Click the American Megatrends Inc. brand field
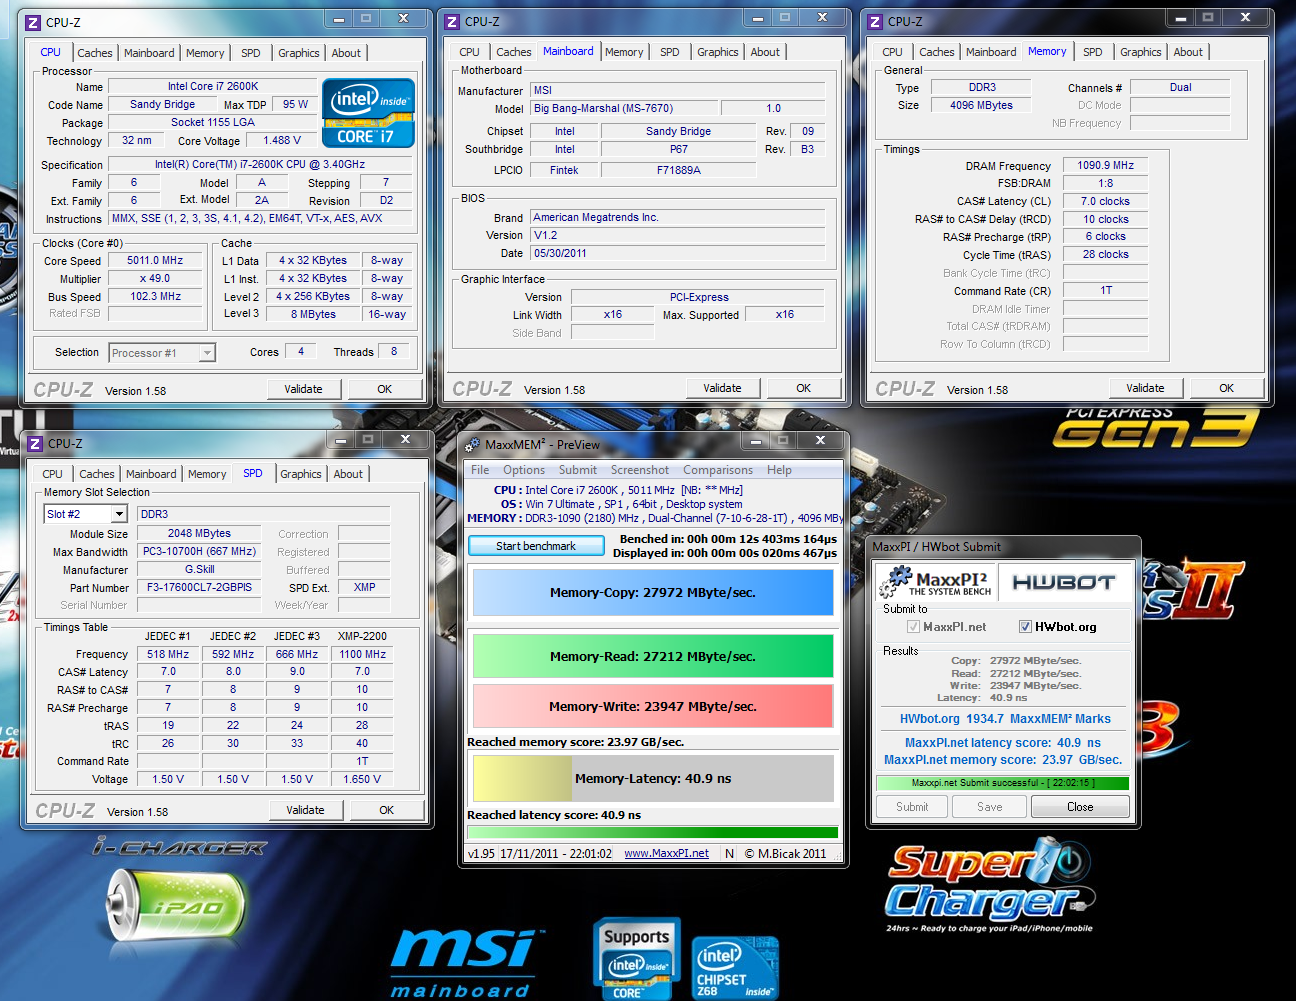 click(678, 217)
